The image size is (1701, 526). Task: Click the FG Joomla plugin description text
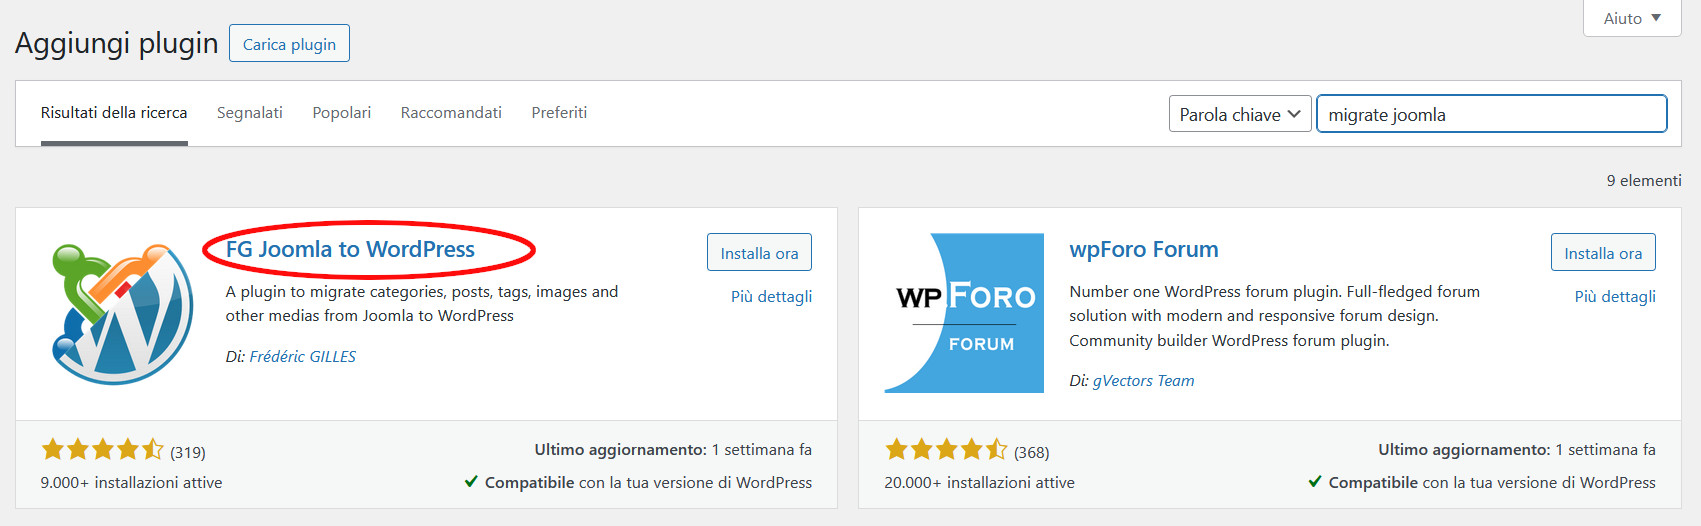coord(422,304)
